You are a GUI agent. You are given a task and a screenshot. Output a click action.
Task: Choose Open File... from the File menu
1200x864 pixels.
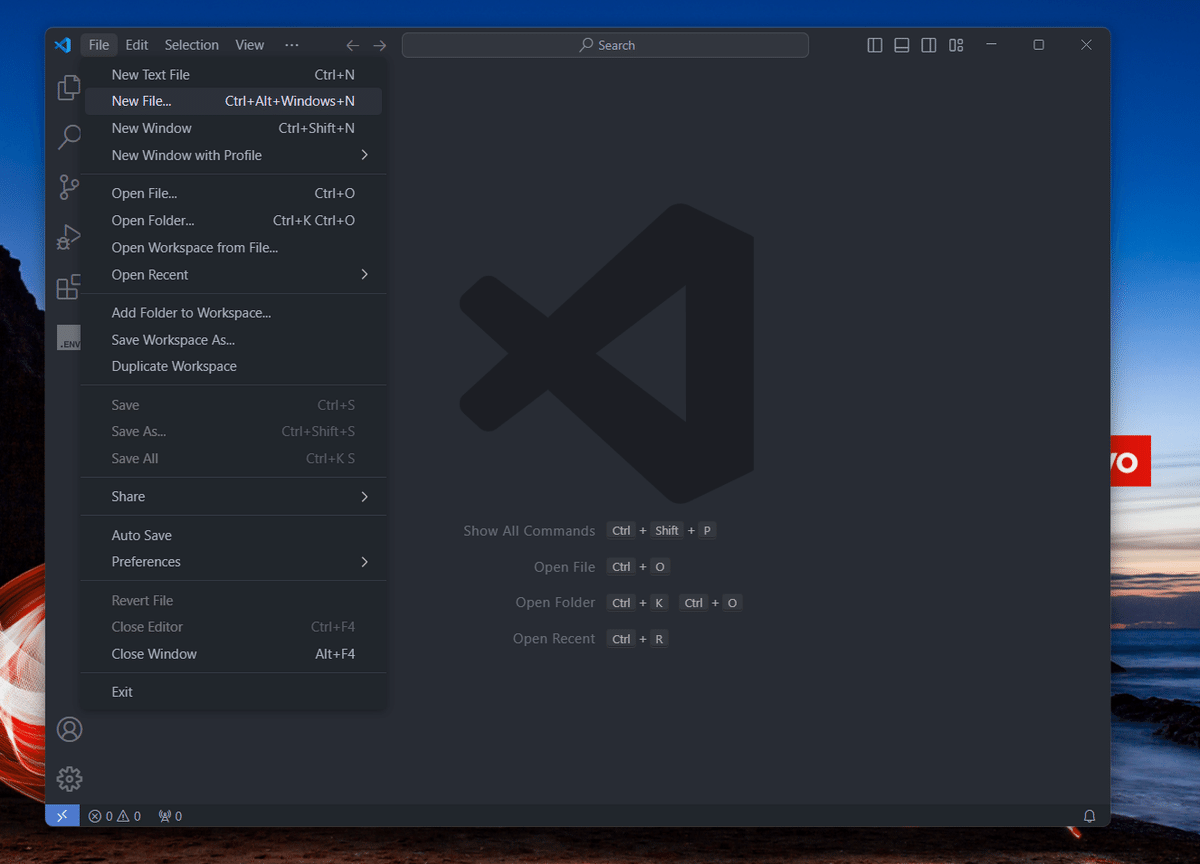233,193
